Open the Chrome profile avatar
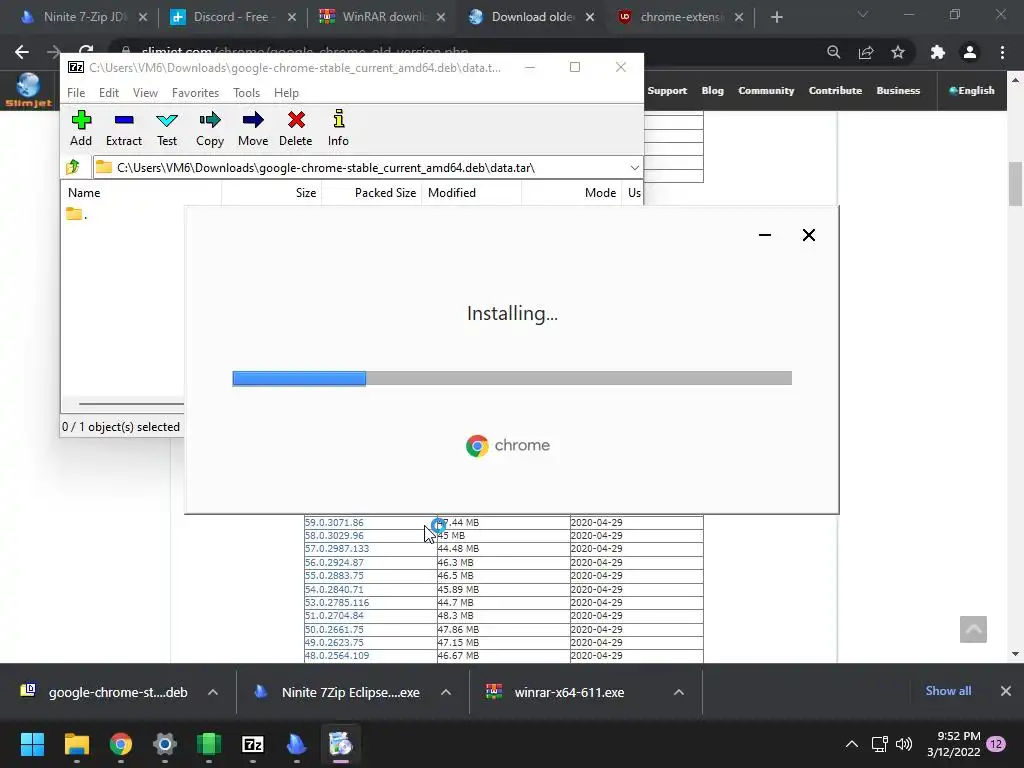This screenshot has height=768, width=1024. (x=970, y=52)
